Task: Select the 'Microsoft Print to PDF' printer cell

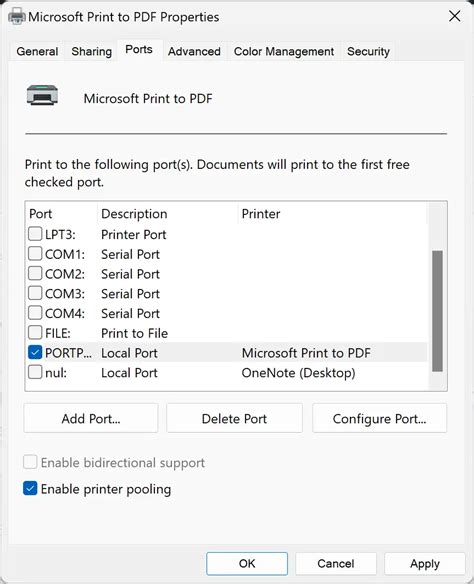Action: pos(306,353)
